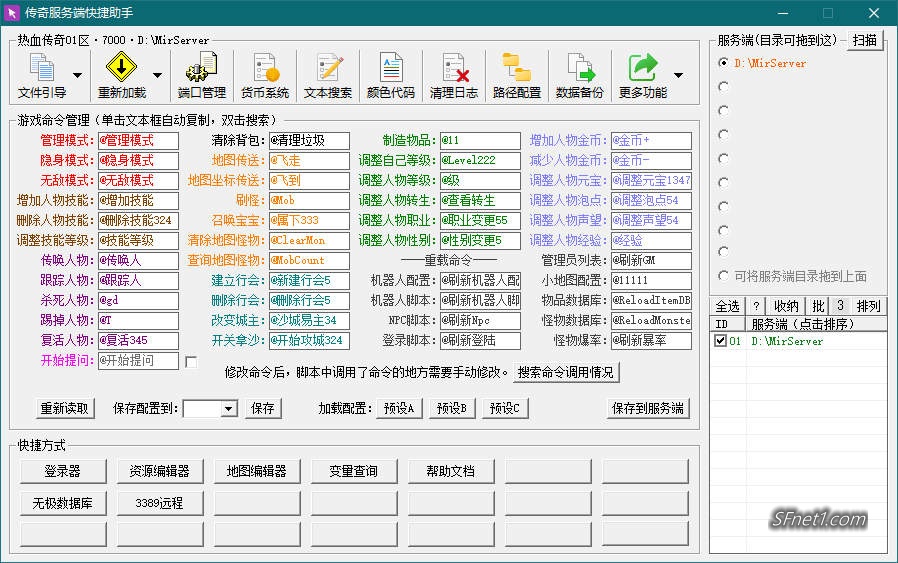Load configuration 预设A
Image resolution: width=898 pixels, height=563 pixels.
tap(399, 408)
